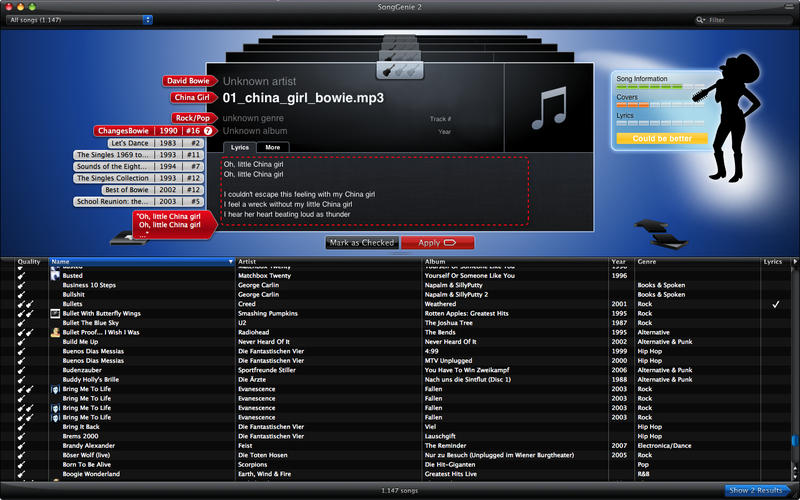Pick the School Reunion: the... 2003 alternative
Image resolution: width=800 pixels, height=500 pixels.
click(138, 202)
